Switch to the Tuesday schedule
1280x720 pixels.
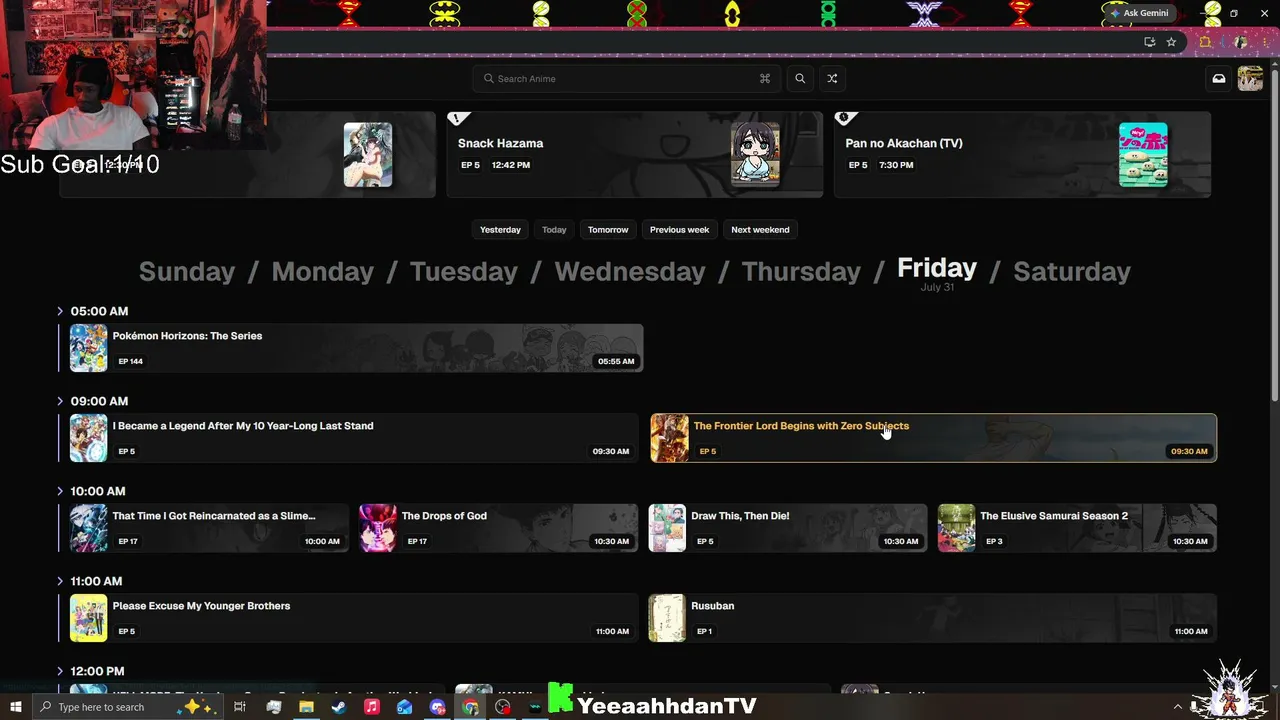pyautogui.click(x=464, y=271)
